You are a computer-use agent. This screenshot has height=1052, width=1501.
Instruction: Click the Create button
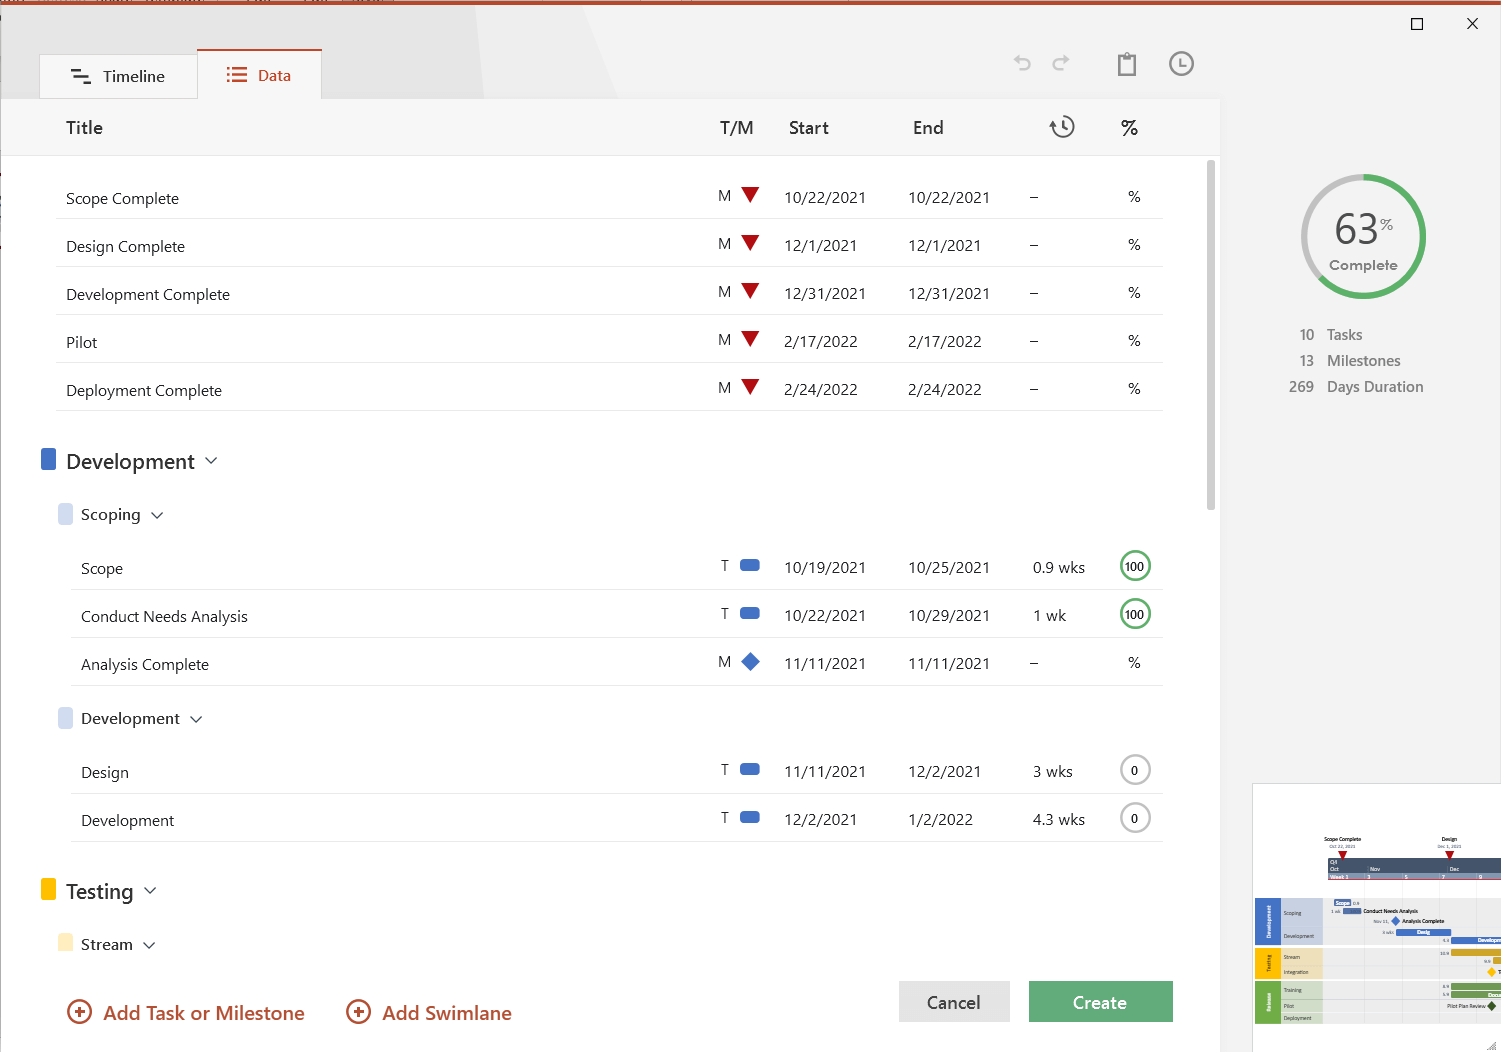click(x=1100, y=1001)
